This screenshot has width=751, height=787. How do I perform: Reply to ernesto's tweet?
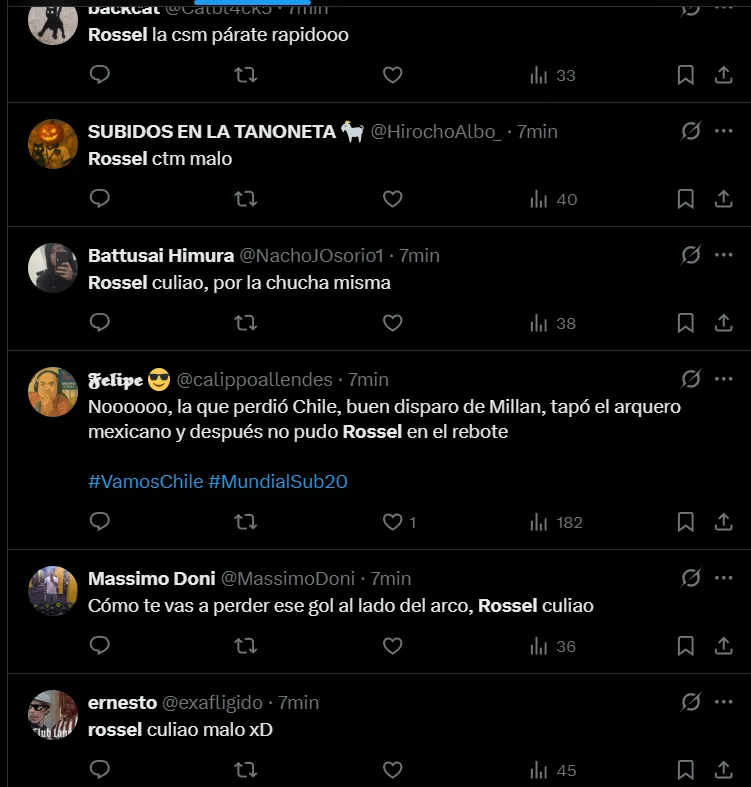(x=99, y=769)
